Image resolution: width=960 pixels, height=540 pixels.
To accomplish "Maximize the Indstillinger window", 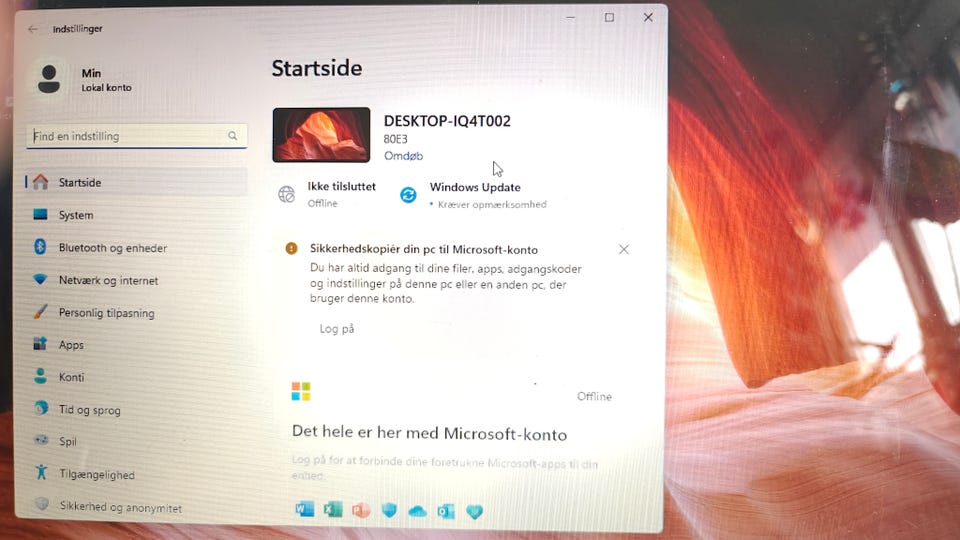I will [609, 17].
